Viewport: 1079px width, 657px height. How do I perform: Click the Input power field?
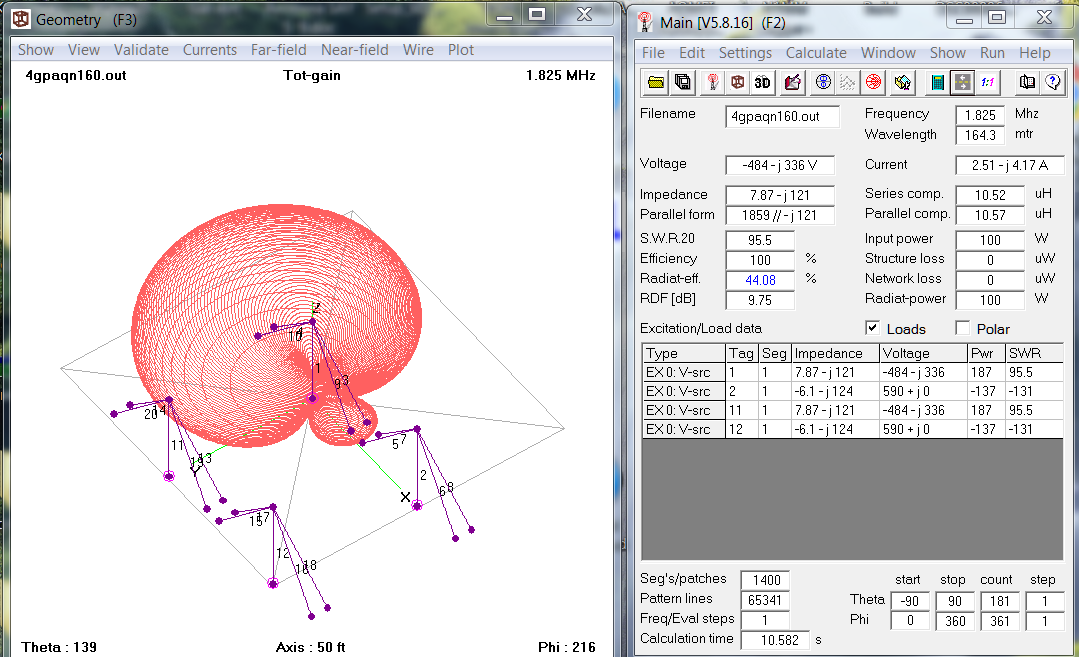point(990,240)
